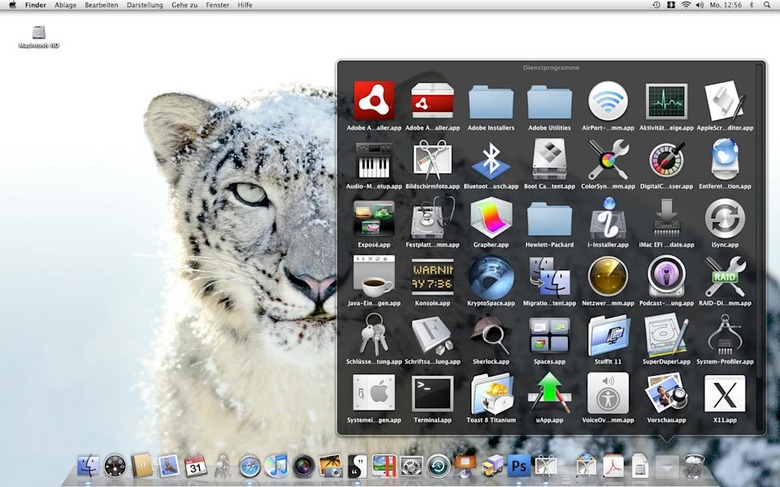780x487 pixels.
Task: Select the Macintosh HD desktop icon
Action: [x=39, y=37]
